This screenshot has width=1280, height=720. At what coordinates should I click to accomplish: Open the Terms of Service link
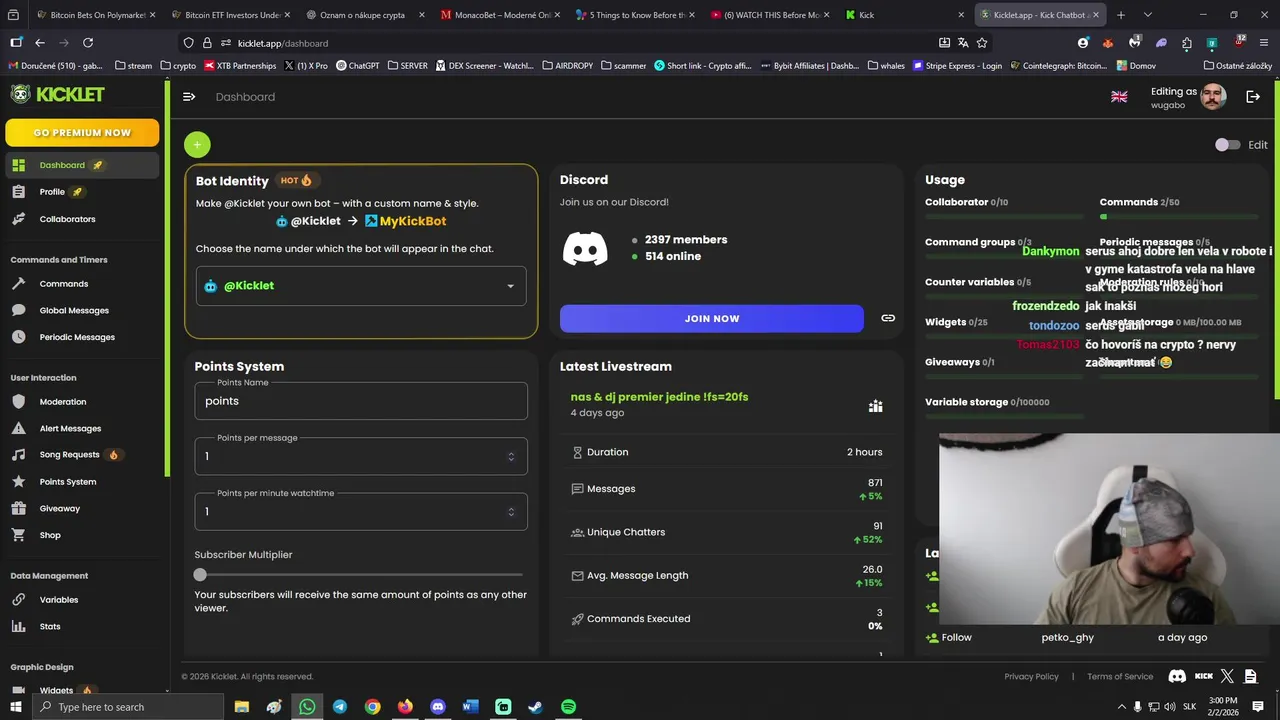[x=1120, y=677]
